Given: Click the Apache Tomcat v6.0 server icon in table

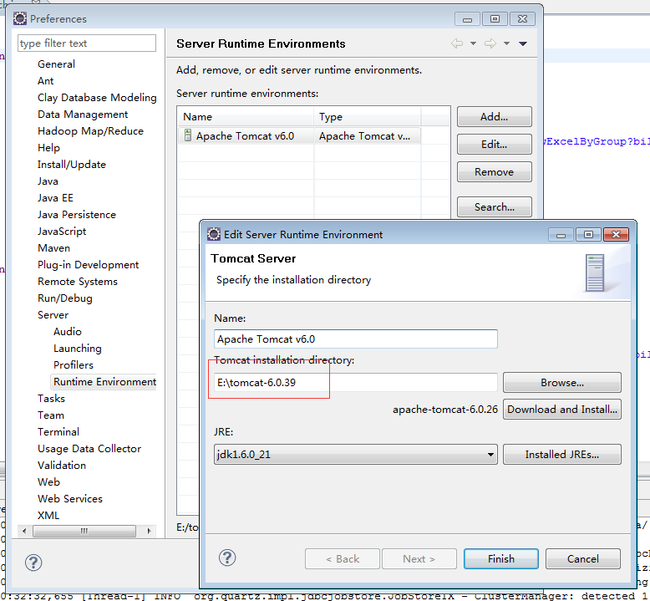Looking at the screenshot, I should 188,136.
